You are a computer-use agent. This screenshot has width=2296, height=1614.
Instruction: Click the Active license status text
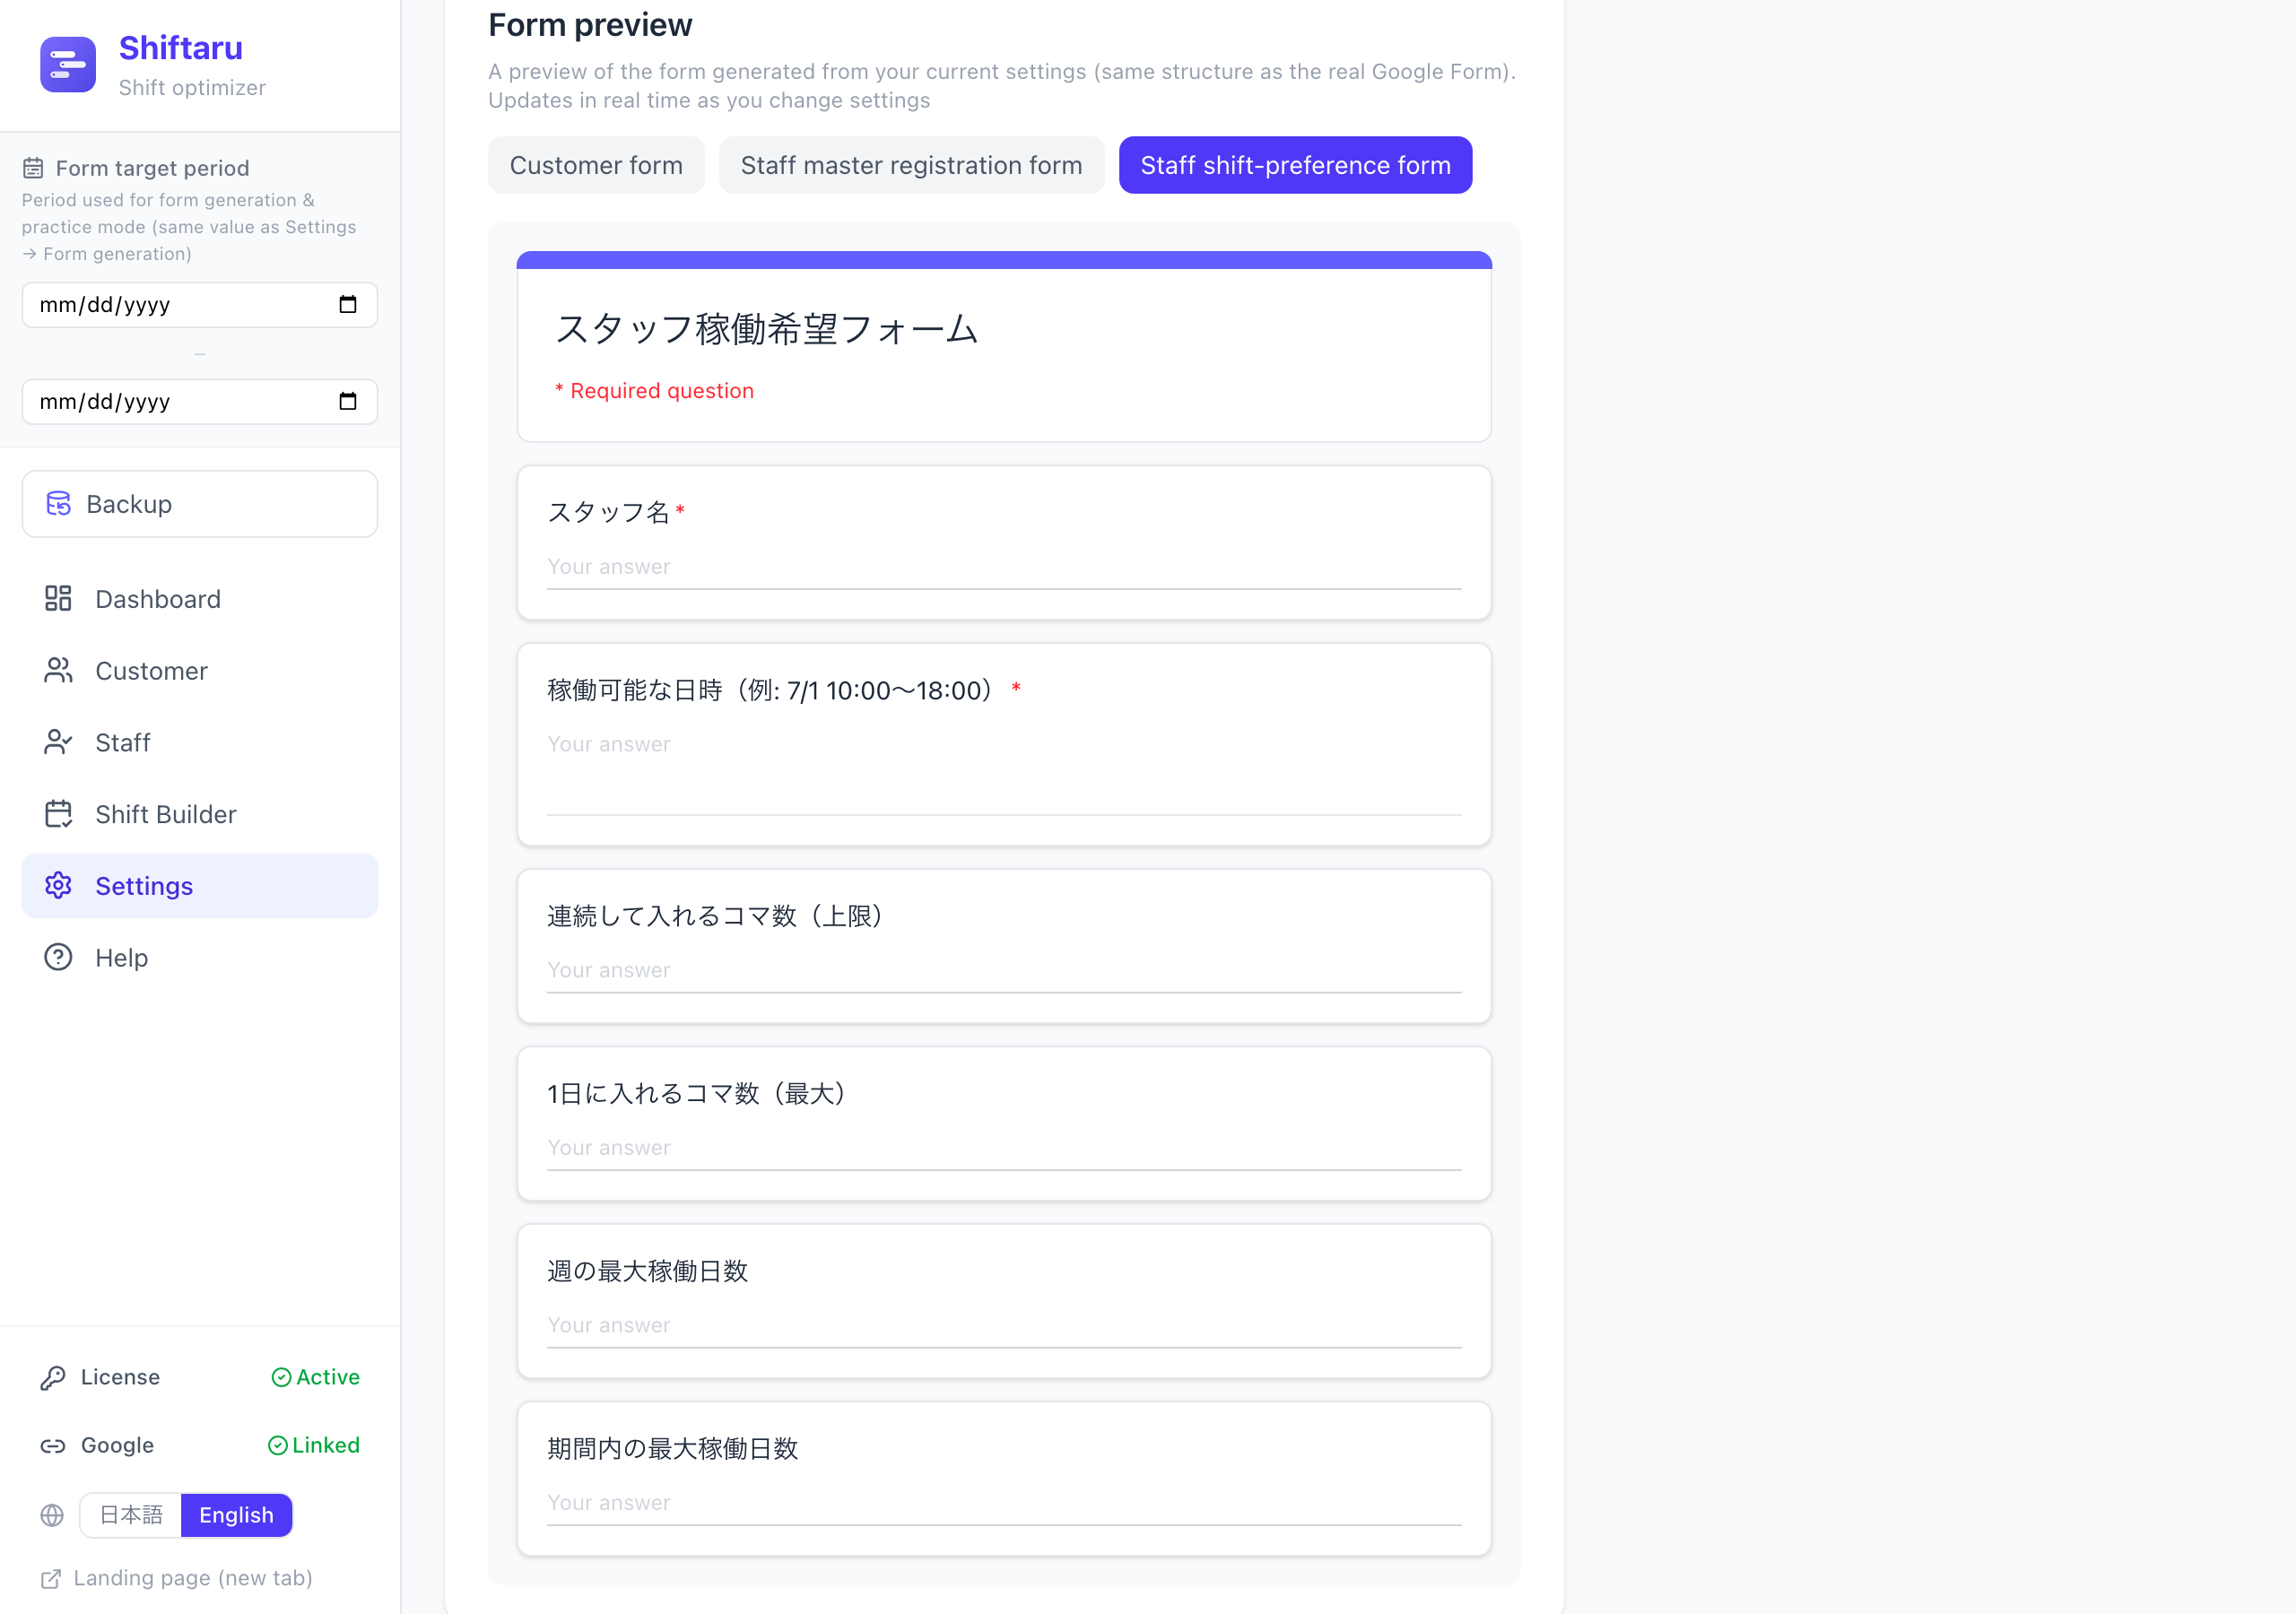click(x=328, y=1378)
